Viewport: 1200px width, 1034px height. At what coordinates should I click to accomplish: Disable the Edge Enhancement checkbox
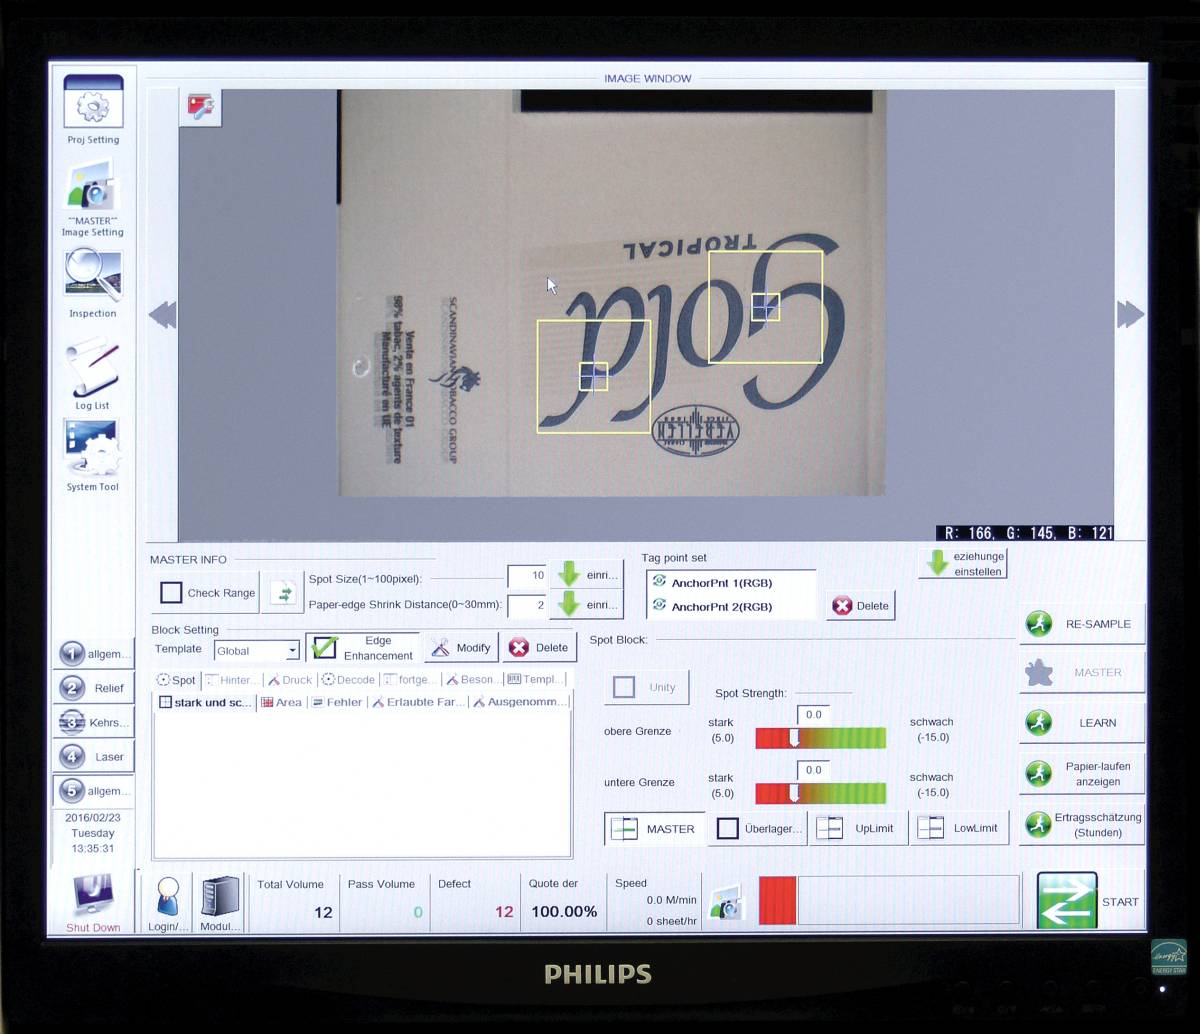324,648
